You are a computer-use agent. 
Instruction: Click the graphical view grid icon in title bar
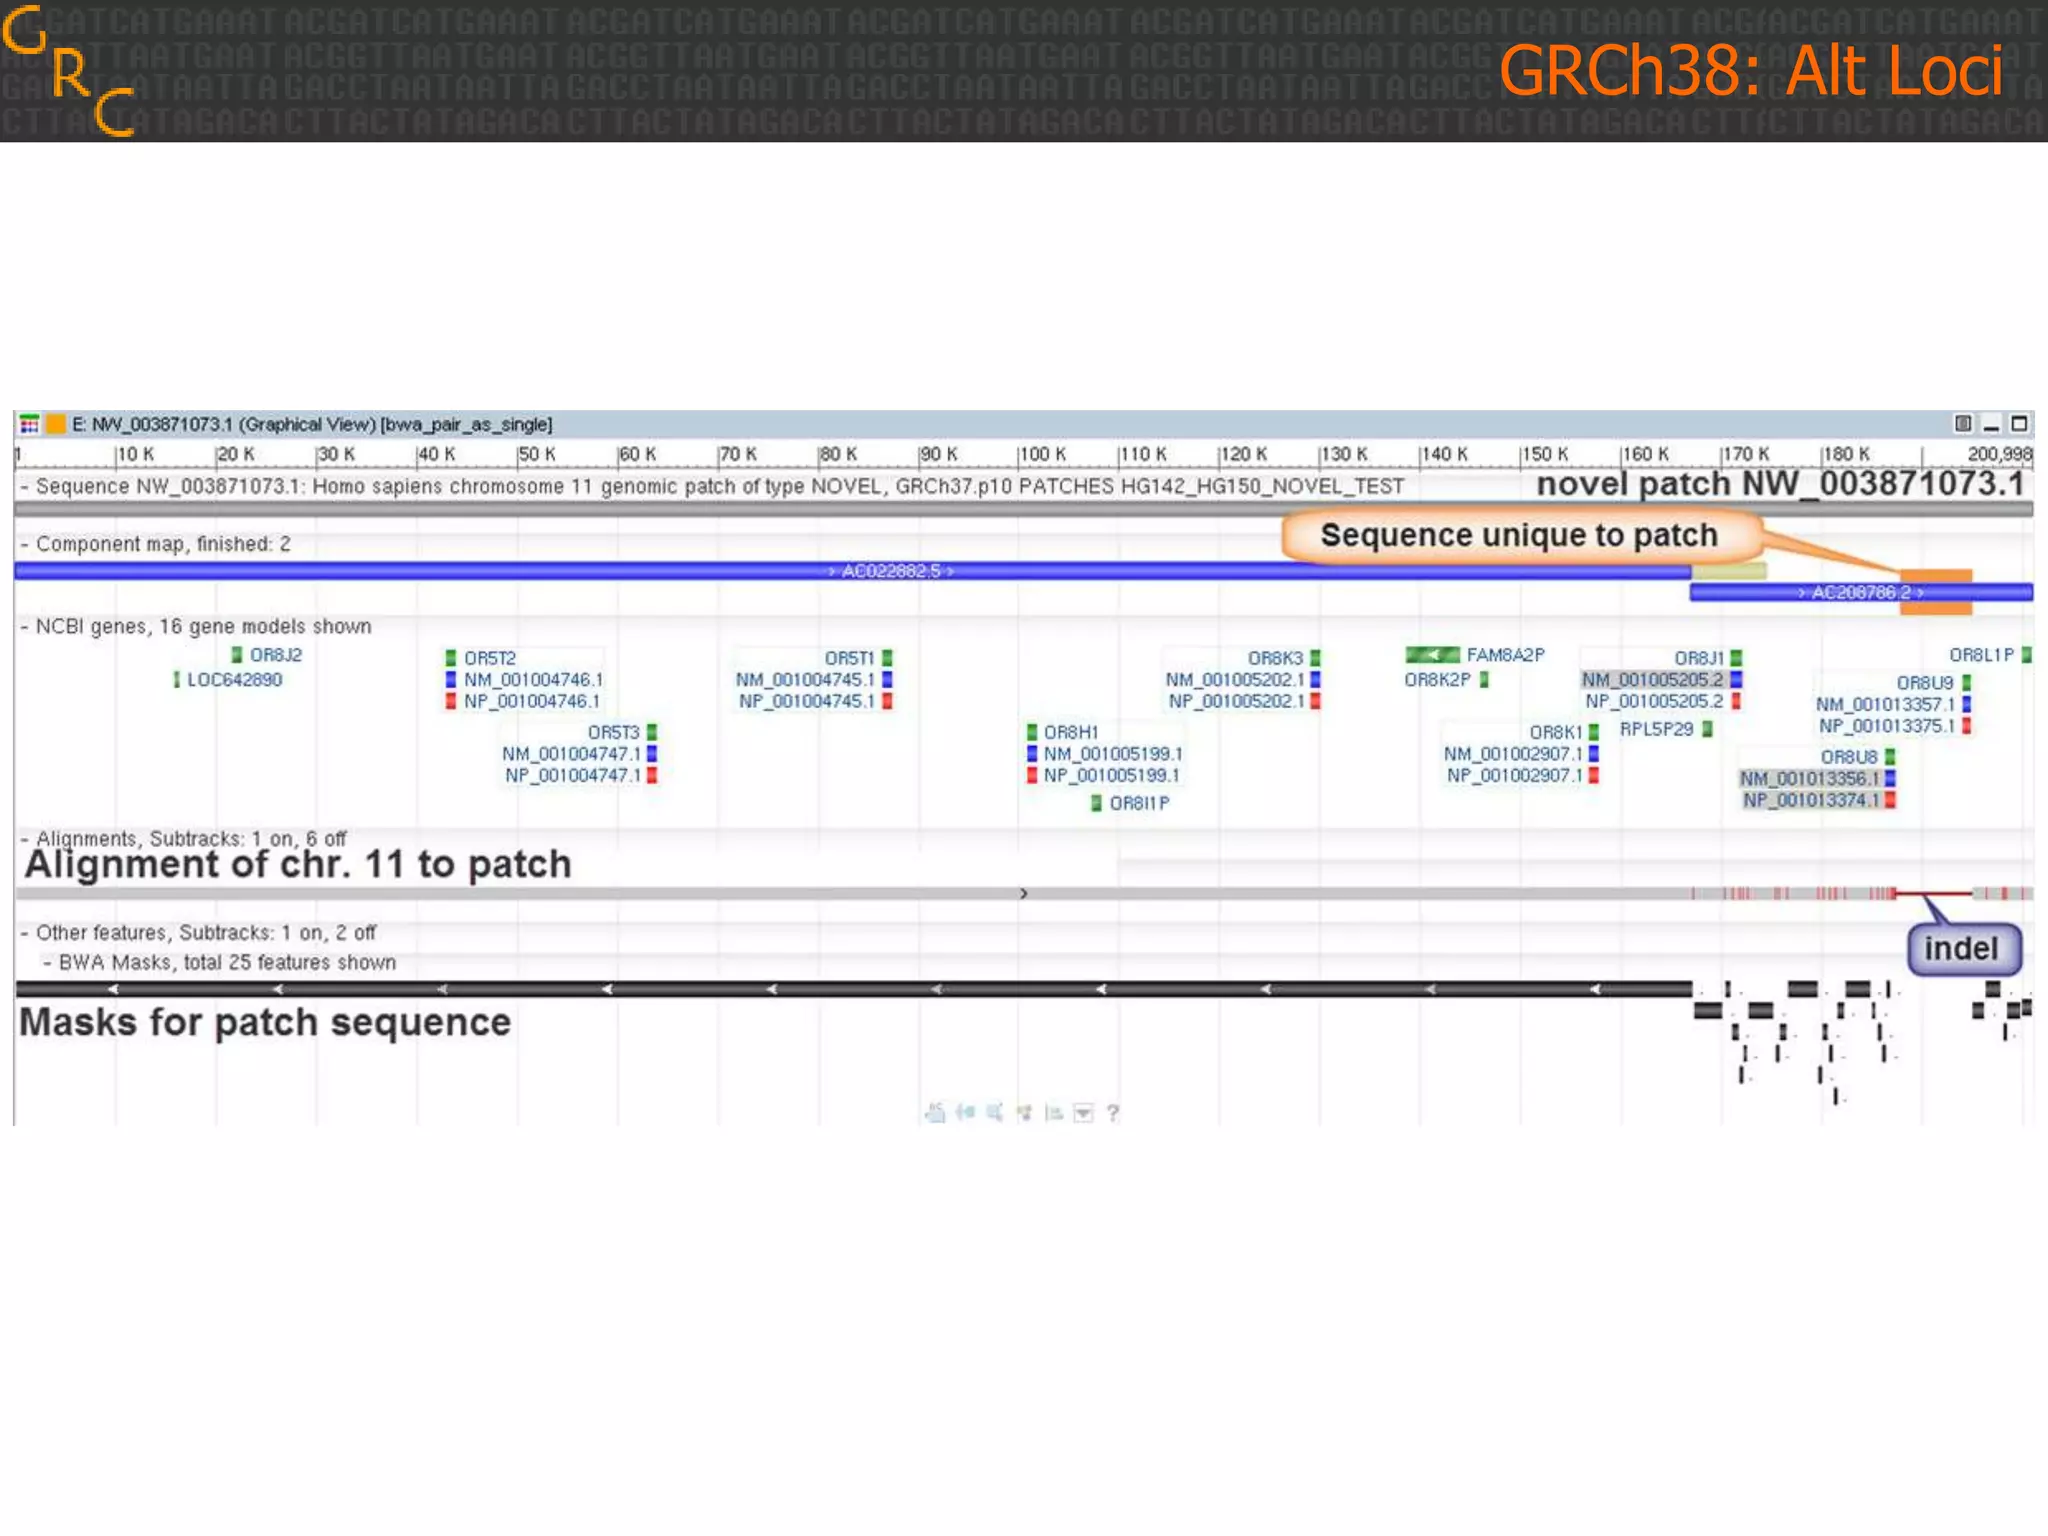click(x=29, y=424)
